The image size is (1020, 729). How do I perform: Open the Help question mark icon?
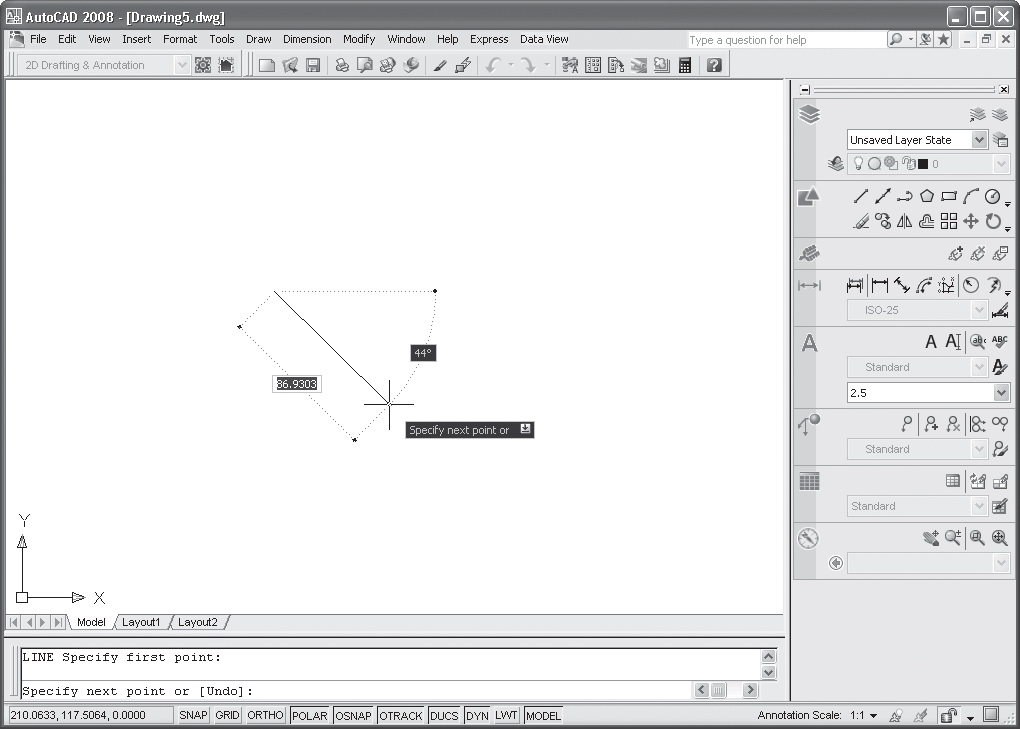(714, 65)
